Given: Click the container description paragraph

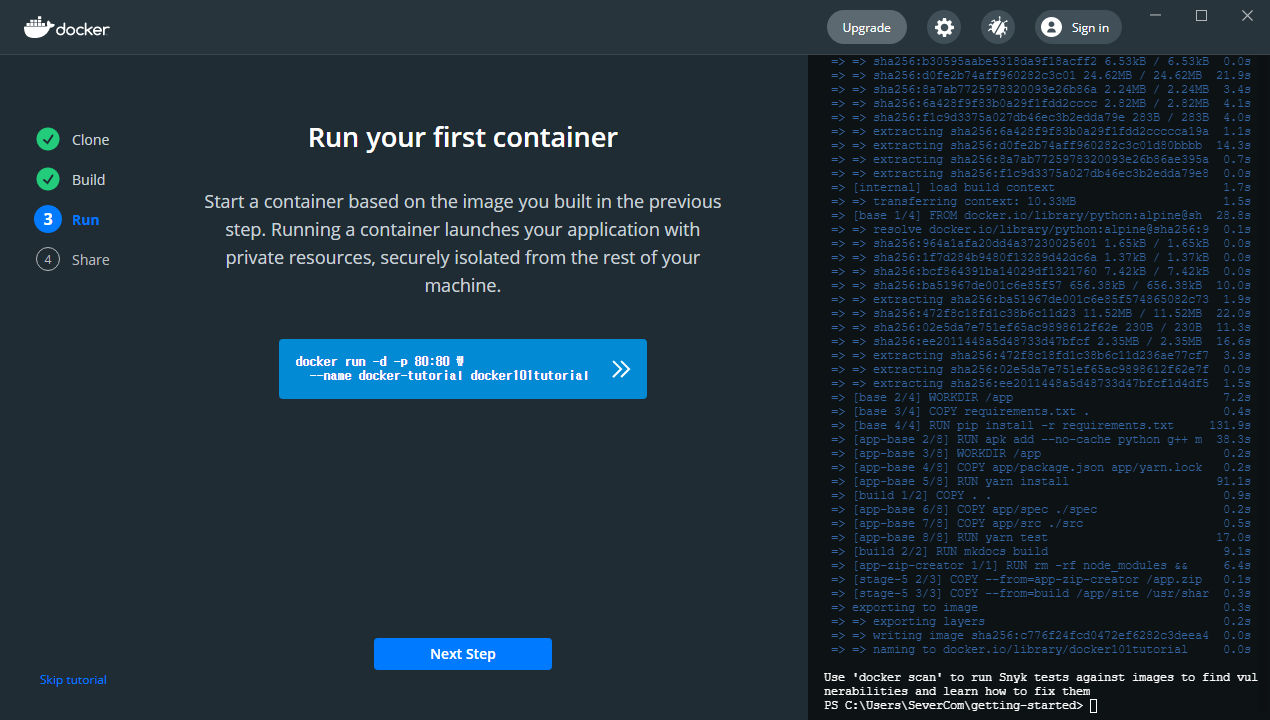Looking at the screenshot, I should 463,244.
